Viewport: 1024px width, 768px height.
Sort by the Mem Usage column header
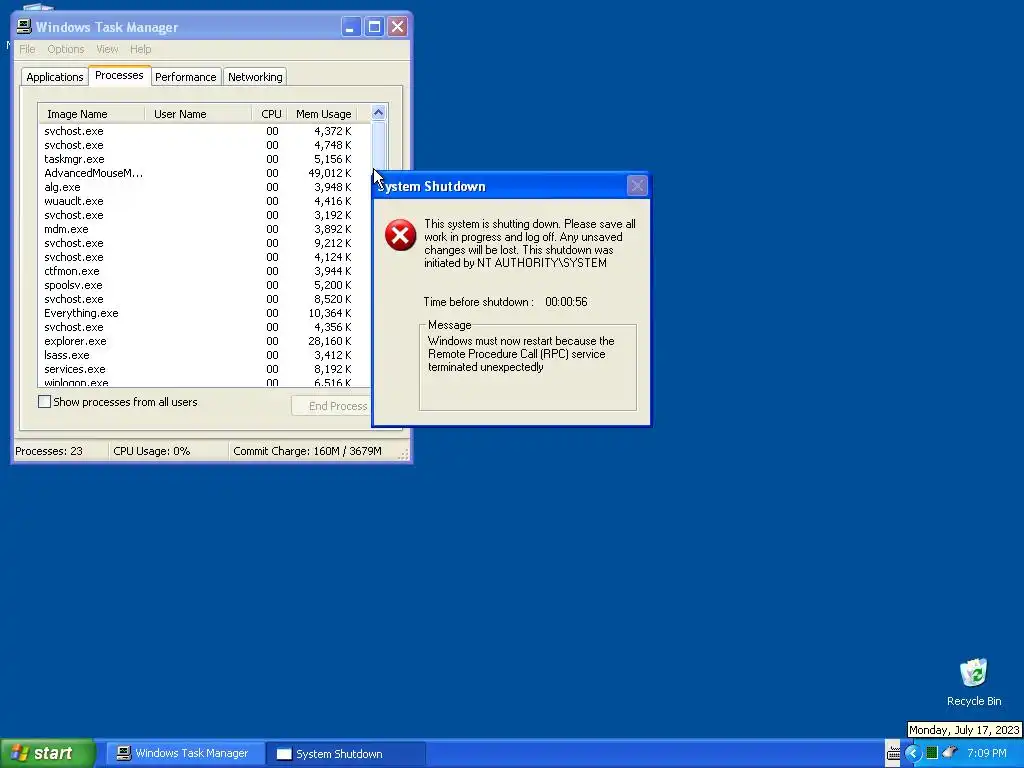322,114
